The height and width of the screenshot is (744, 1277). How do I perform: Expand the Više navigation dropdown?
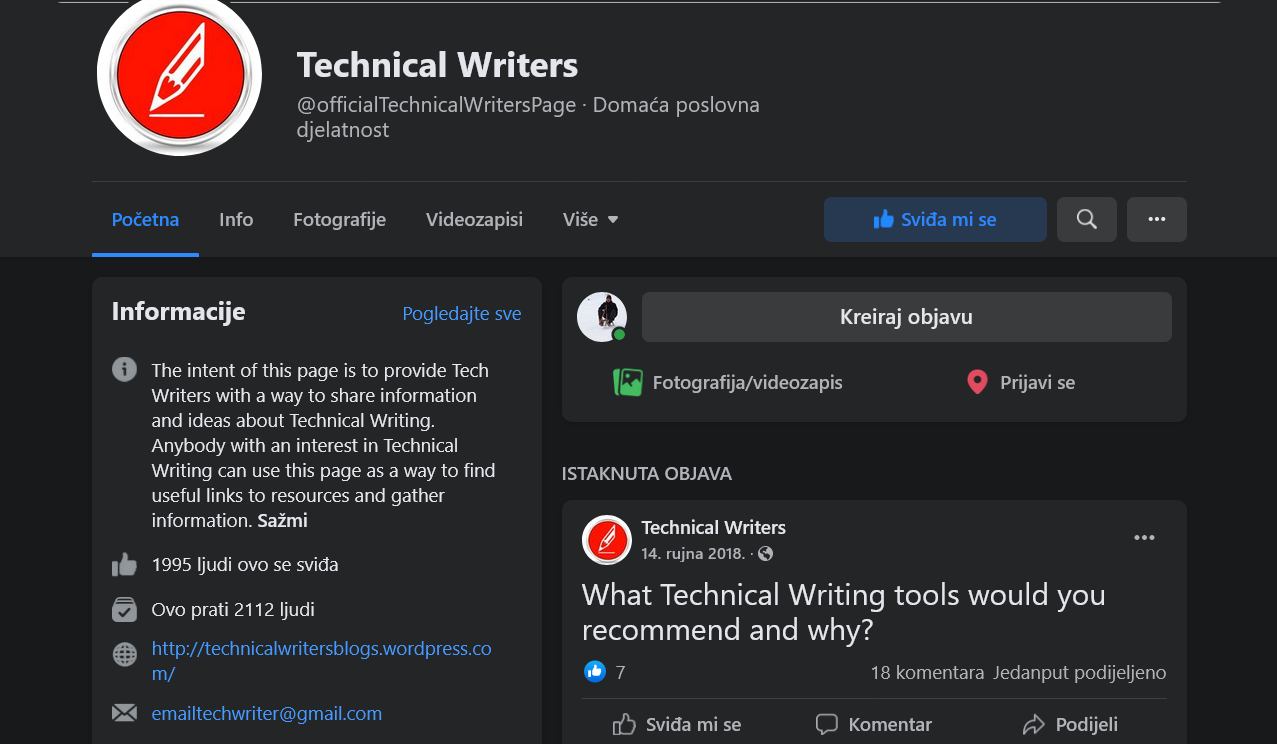pos(589,219)
